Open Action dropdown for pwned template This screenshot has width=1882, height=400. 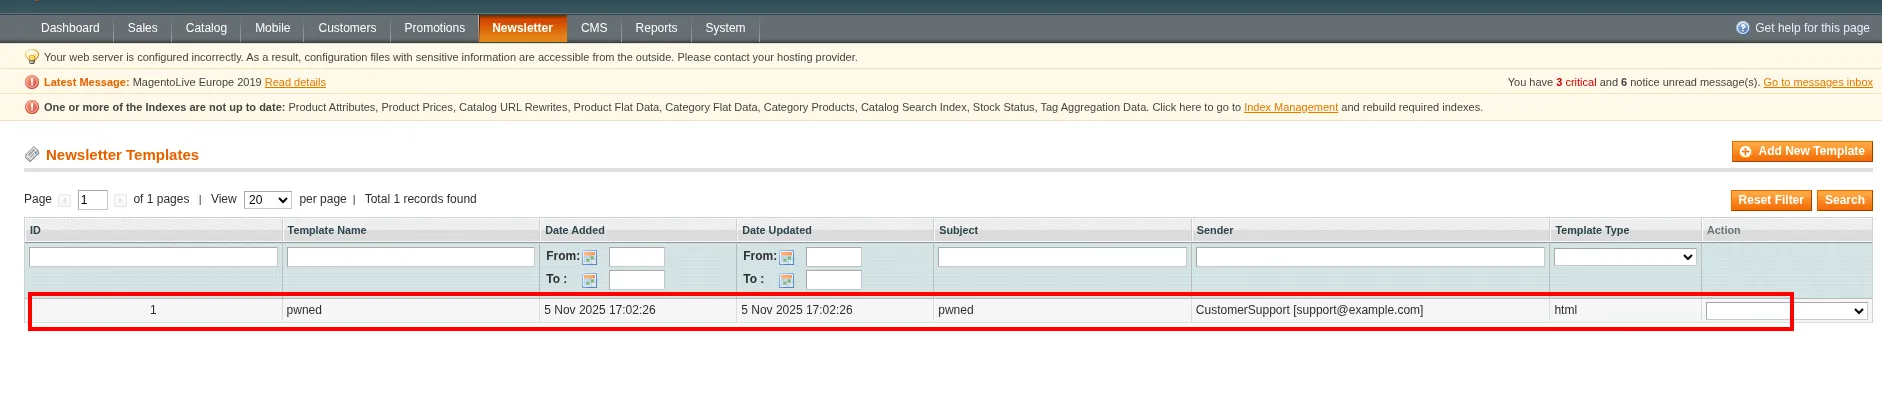[x=1786, y=311]
